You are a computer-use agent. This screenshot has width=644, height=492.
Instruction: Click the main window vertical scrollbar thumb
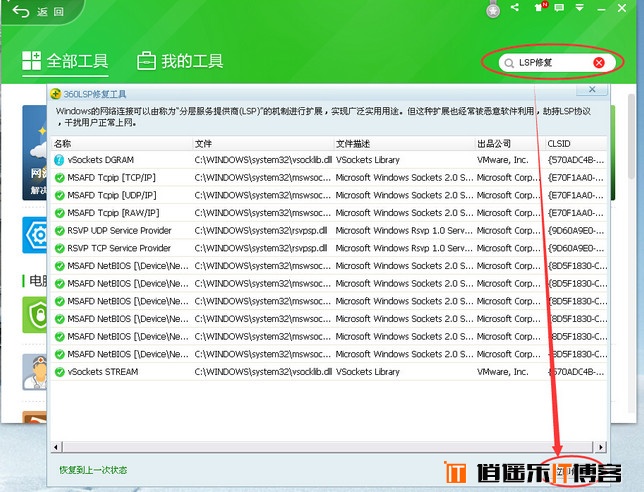tap(632, 136)
